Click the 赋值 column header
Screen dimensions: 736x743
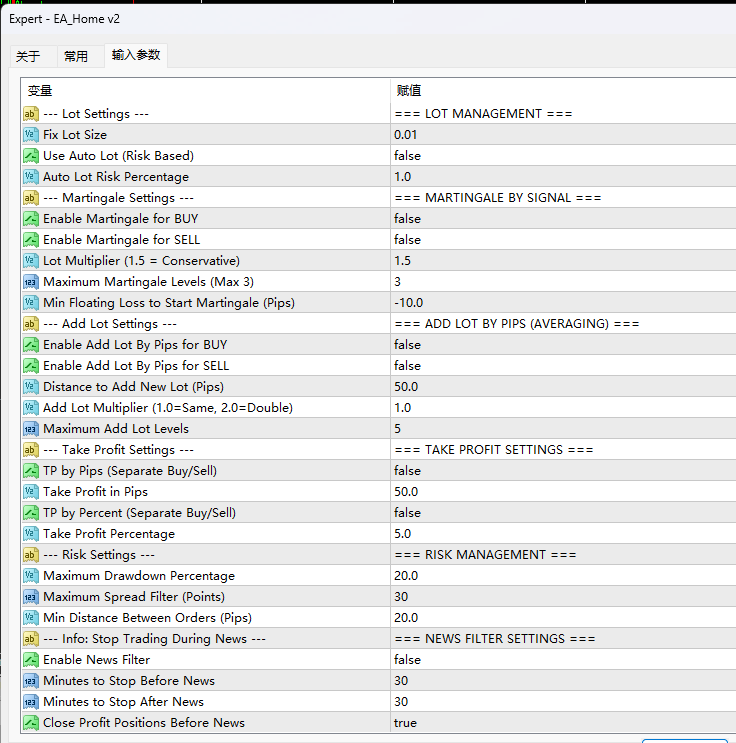click(408, 91)
